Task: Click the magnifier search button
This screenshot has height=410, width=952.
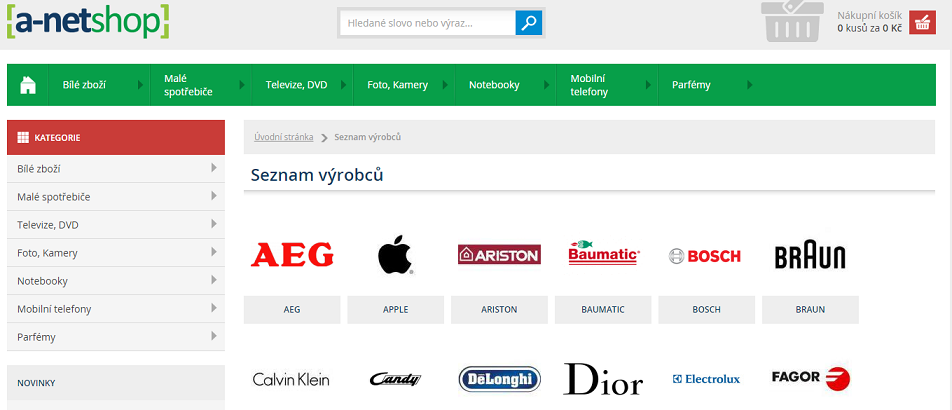Action: [528, 23]
